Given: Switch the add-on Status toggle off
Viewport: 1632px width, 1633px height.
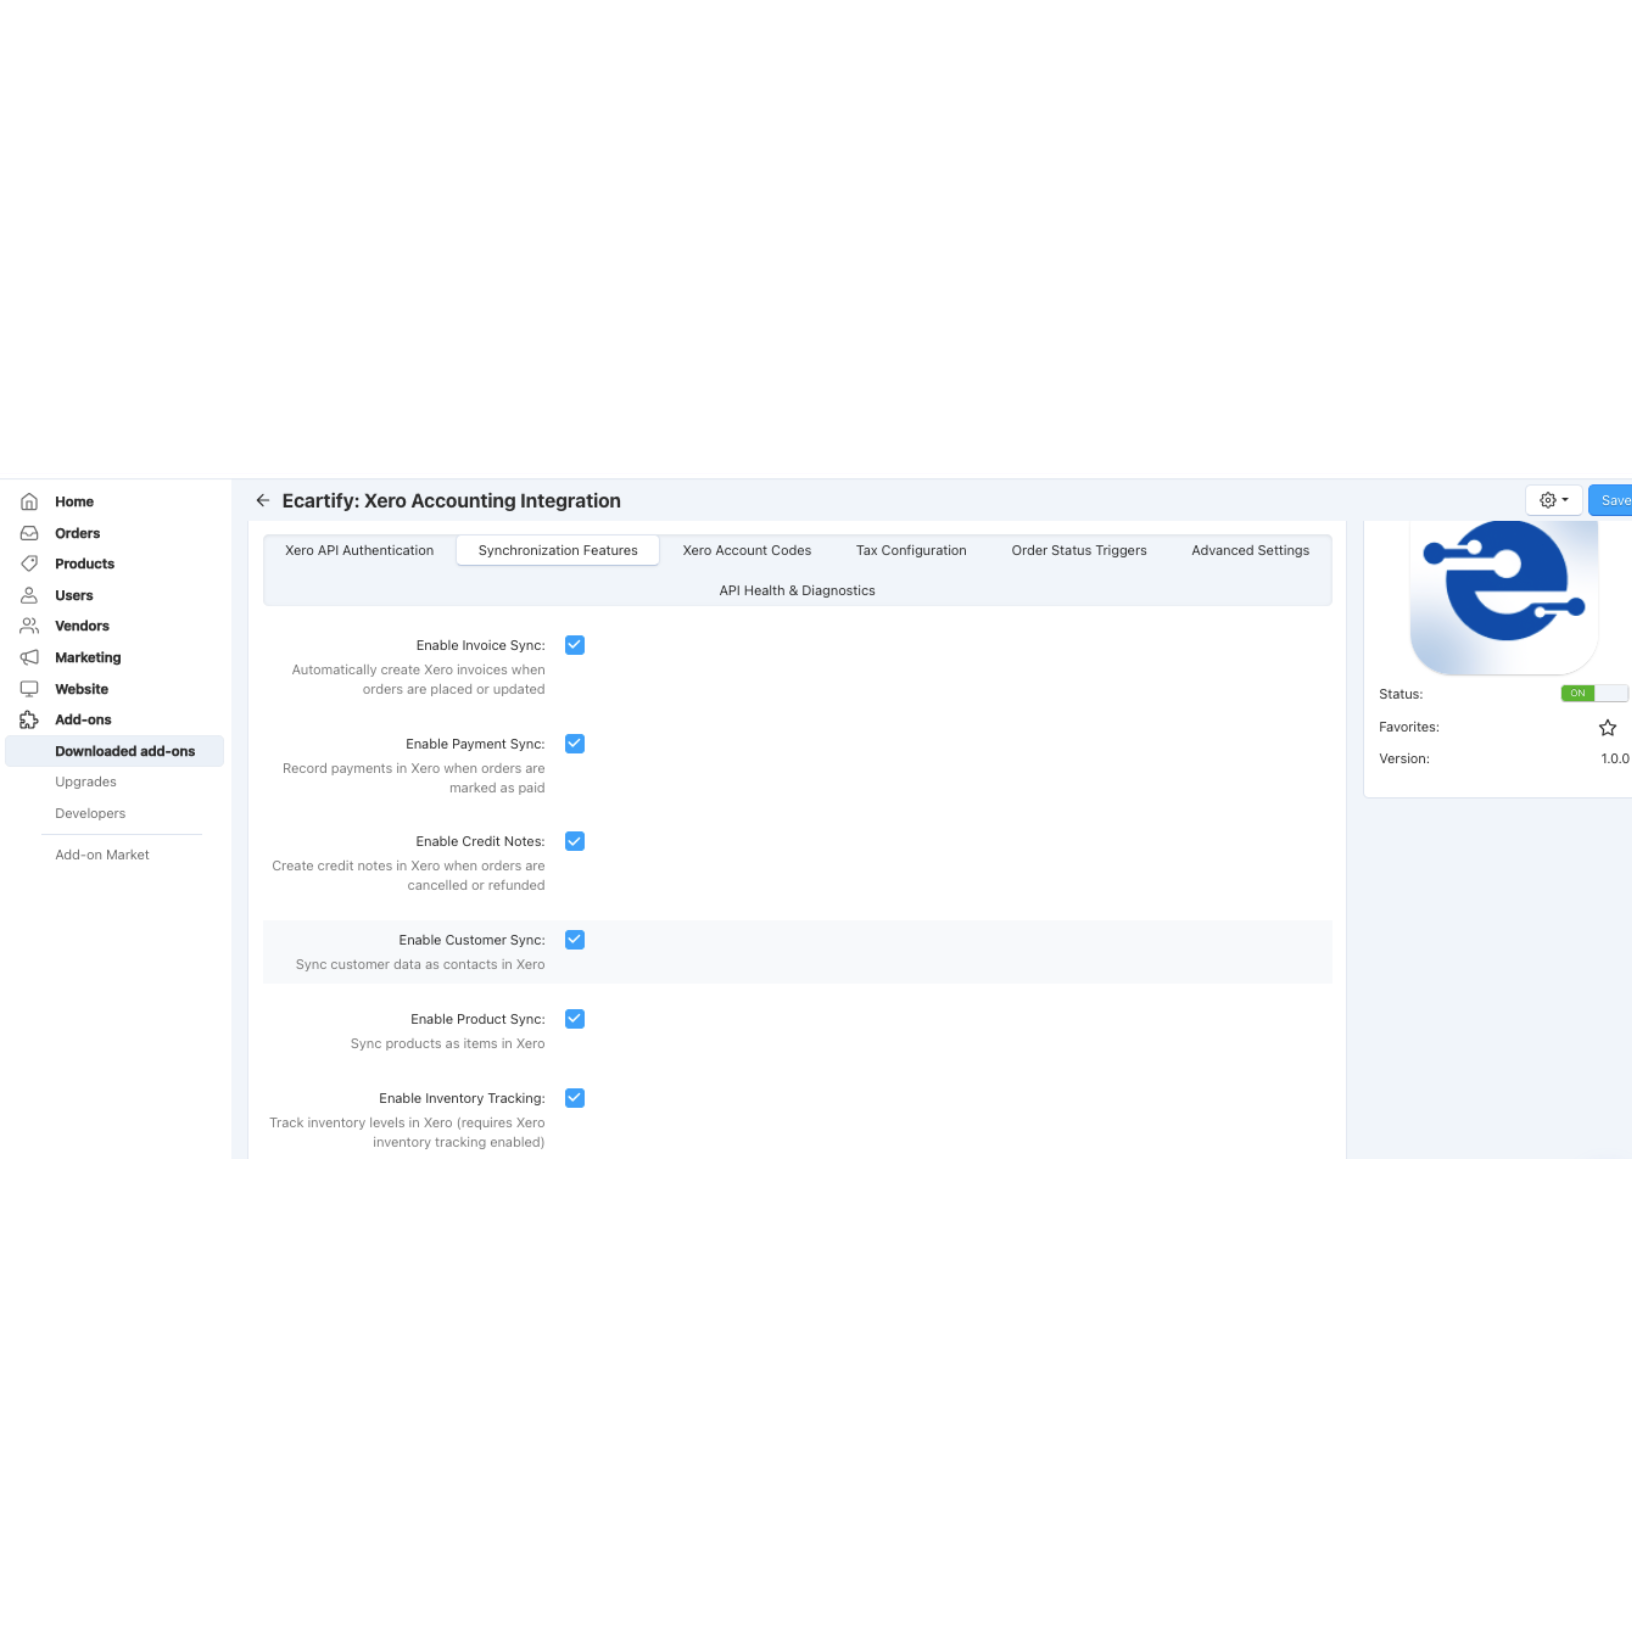Looking at the screenshot, I should 1593,694.
